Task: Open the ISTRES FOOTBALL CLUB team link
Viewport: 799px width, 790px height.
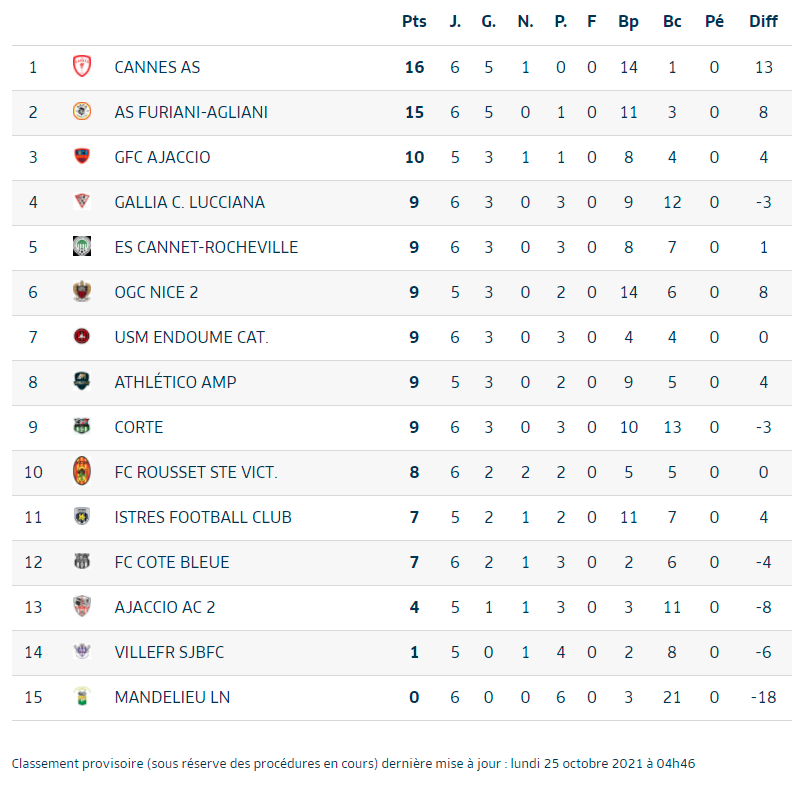Action: click(203, 517)
